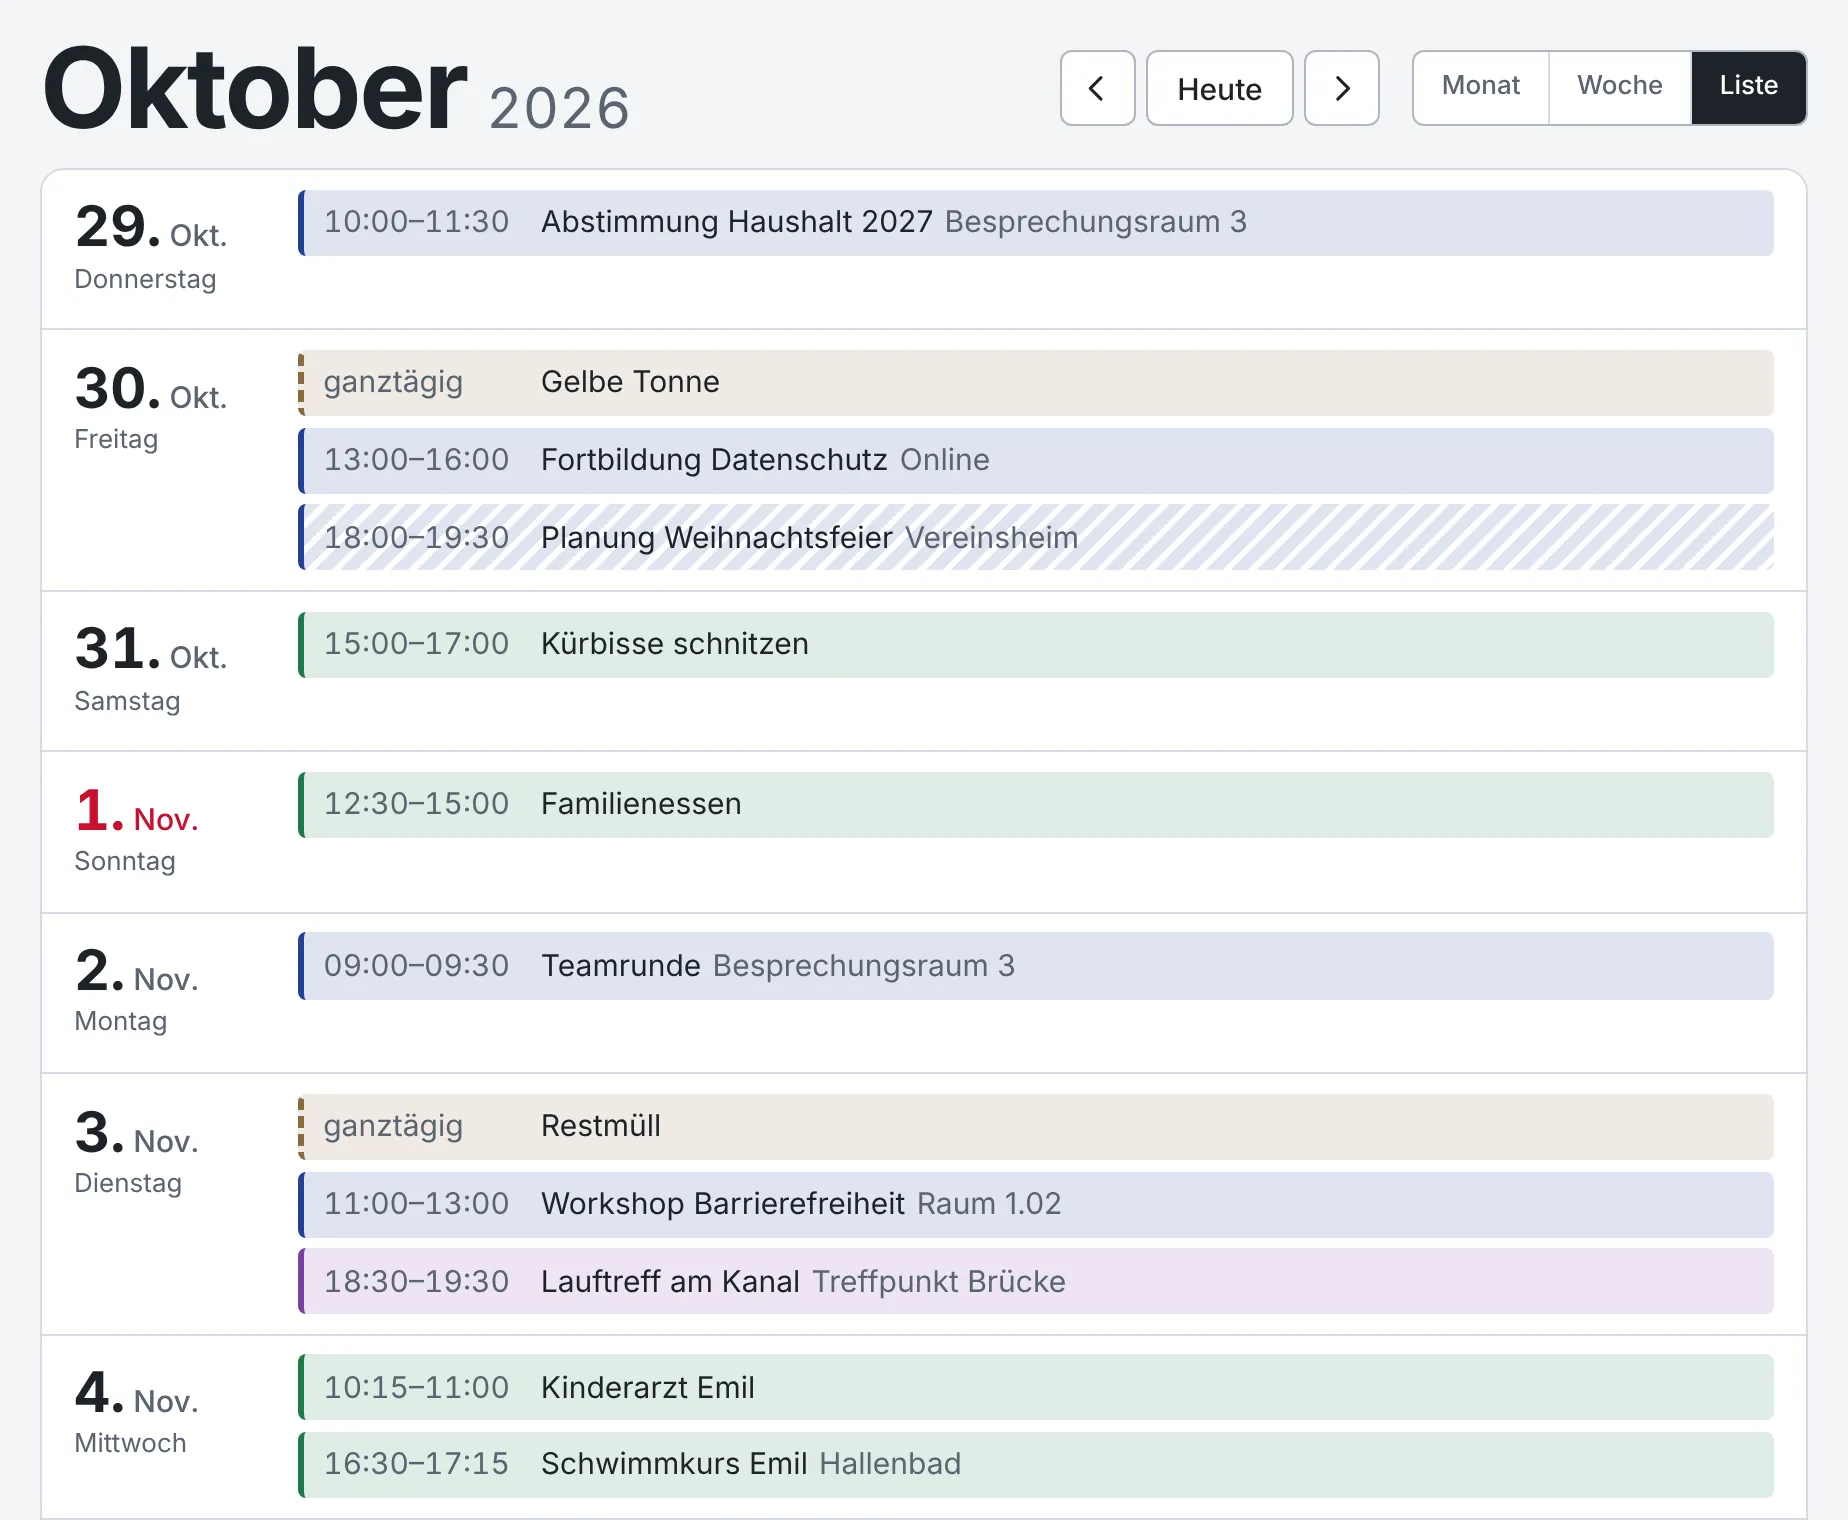Image resolution: width=1848 pixels, height=1520 pixels.
Task: Switch to Monat view
Action: (1480, 88)
